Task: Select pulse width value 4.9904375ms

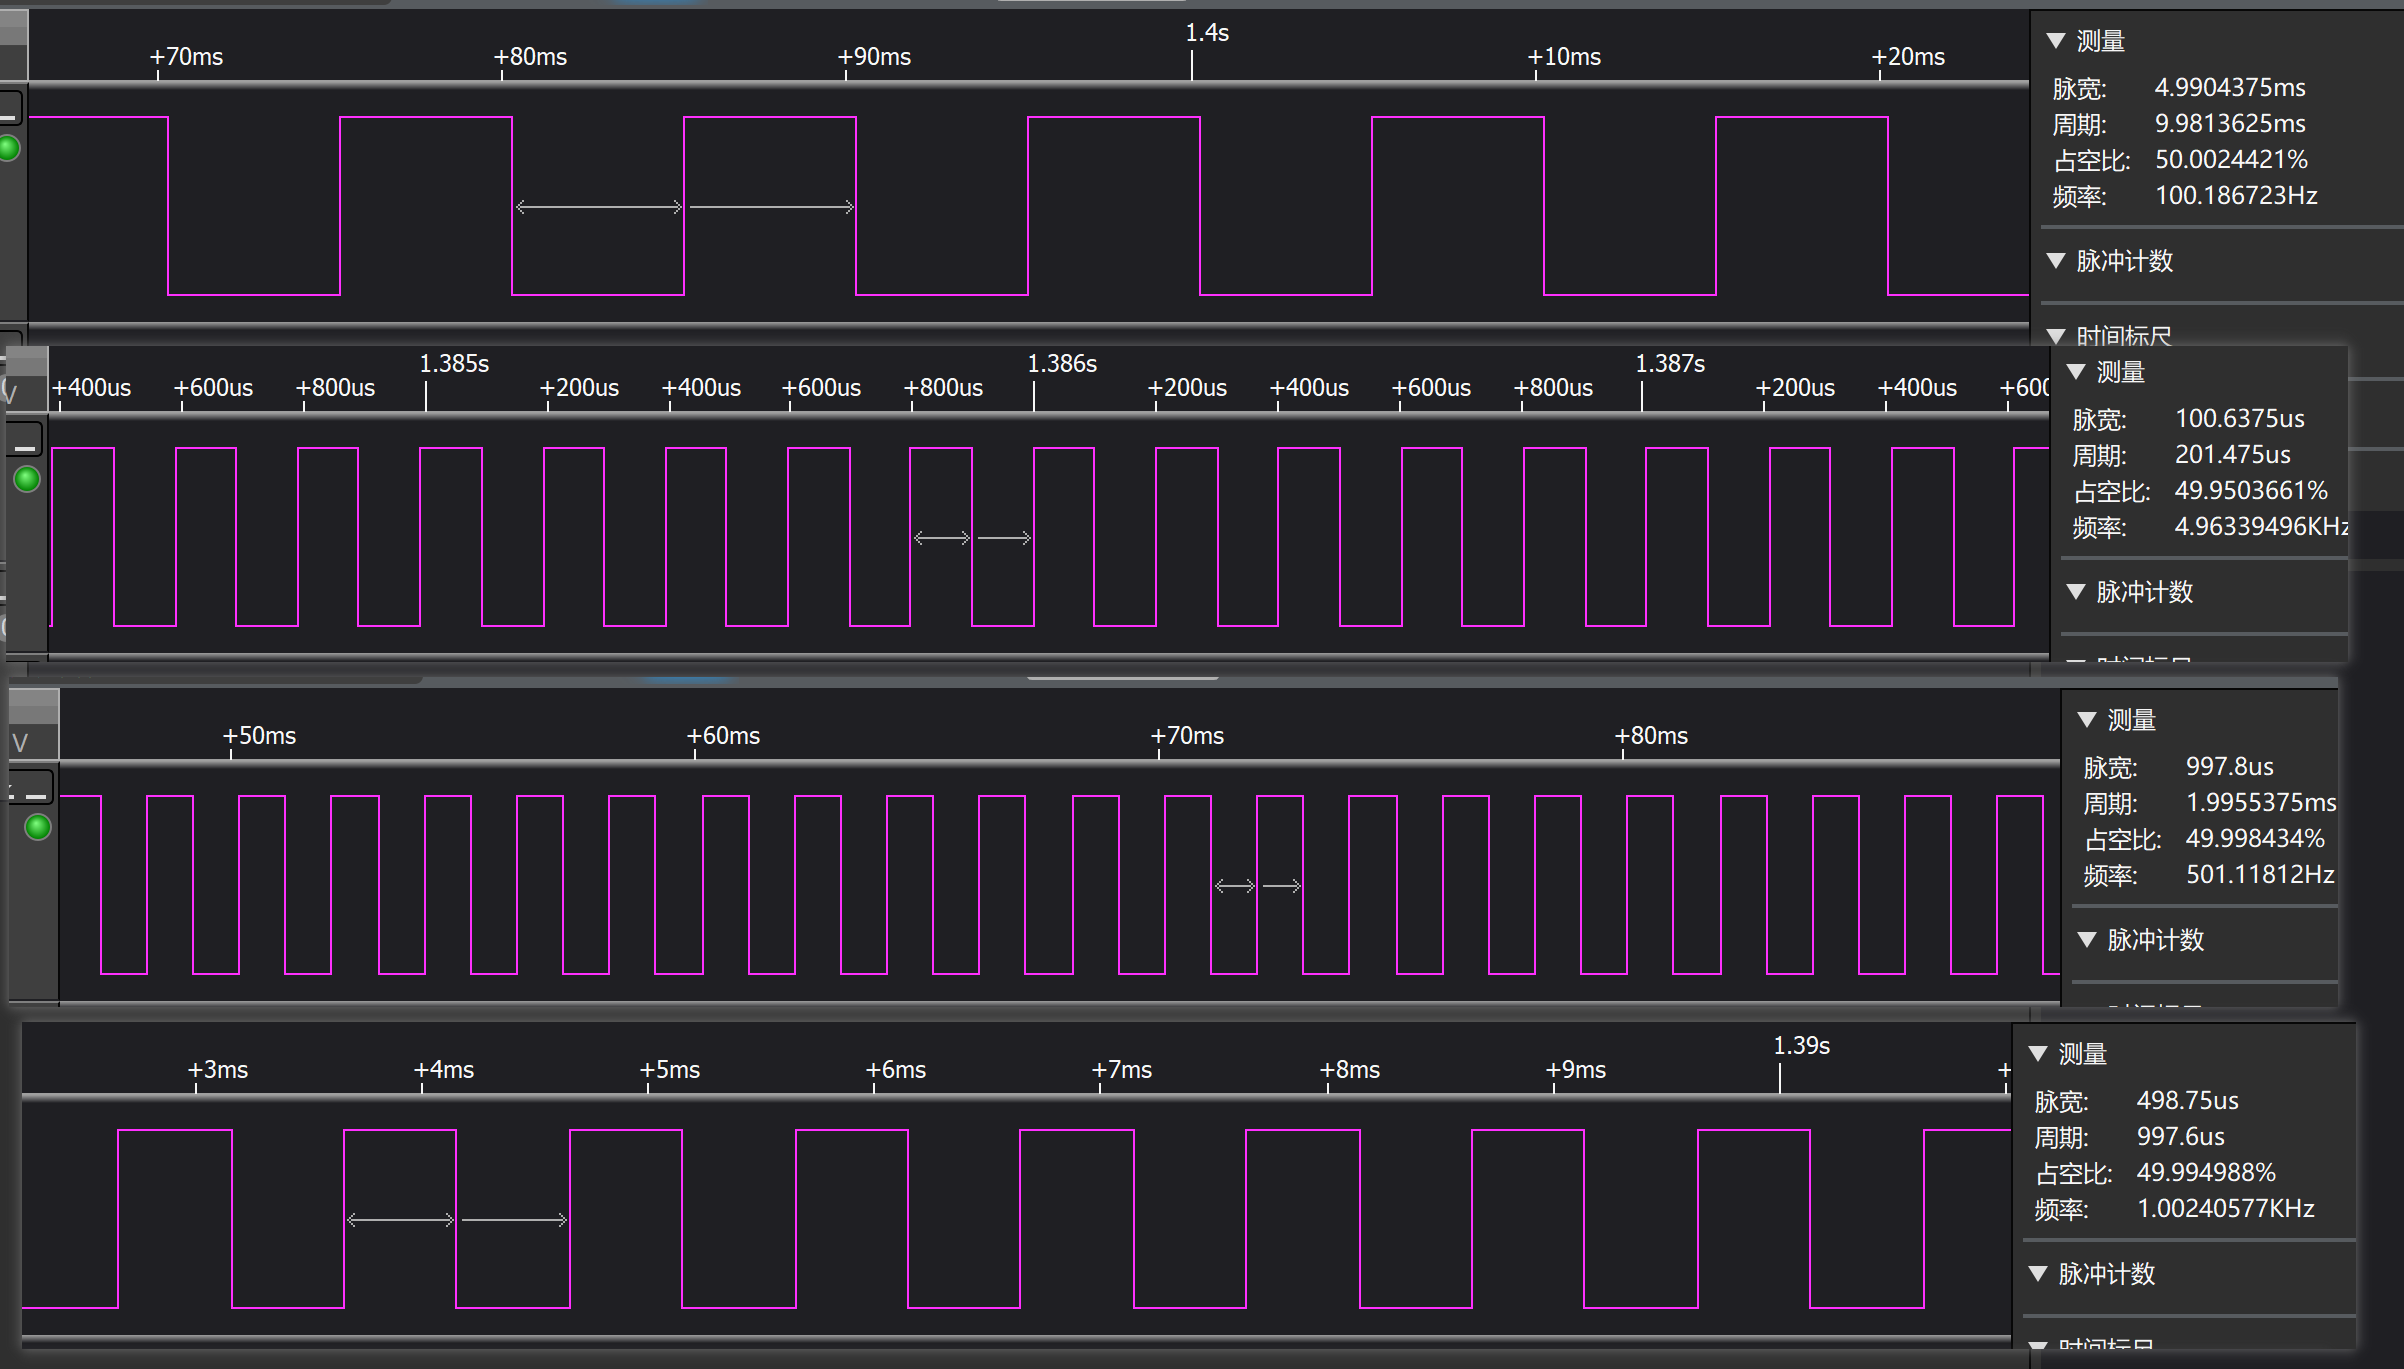Action: (x=2230, y=88)
